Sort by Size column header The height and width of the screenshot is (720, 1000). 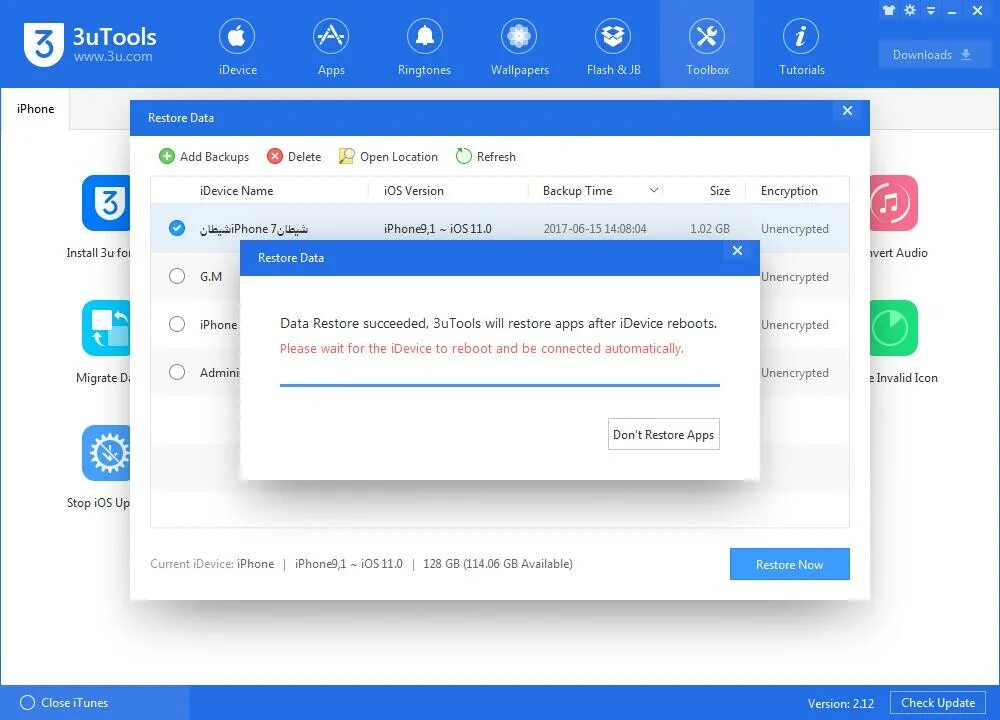point(719,191)
